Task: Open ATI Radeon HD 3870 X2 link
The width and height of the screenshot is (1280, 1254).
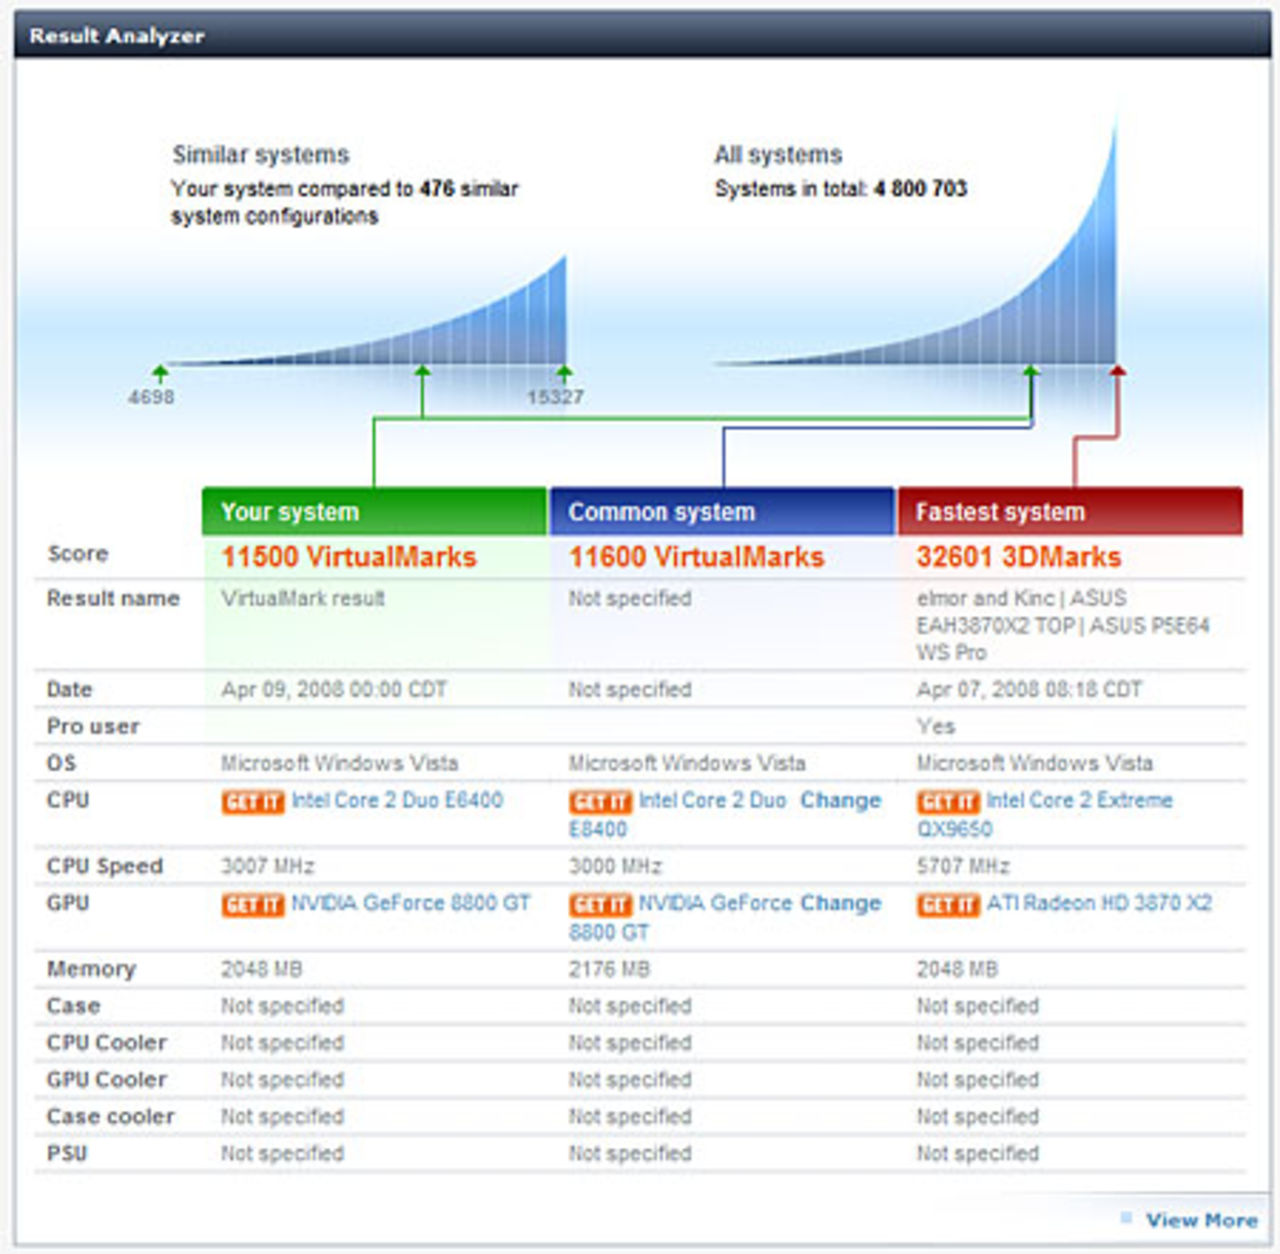Action: coord(1099,904)
